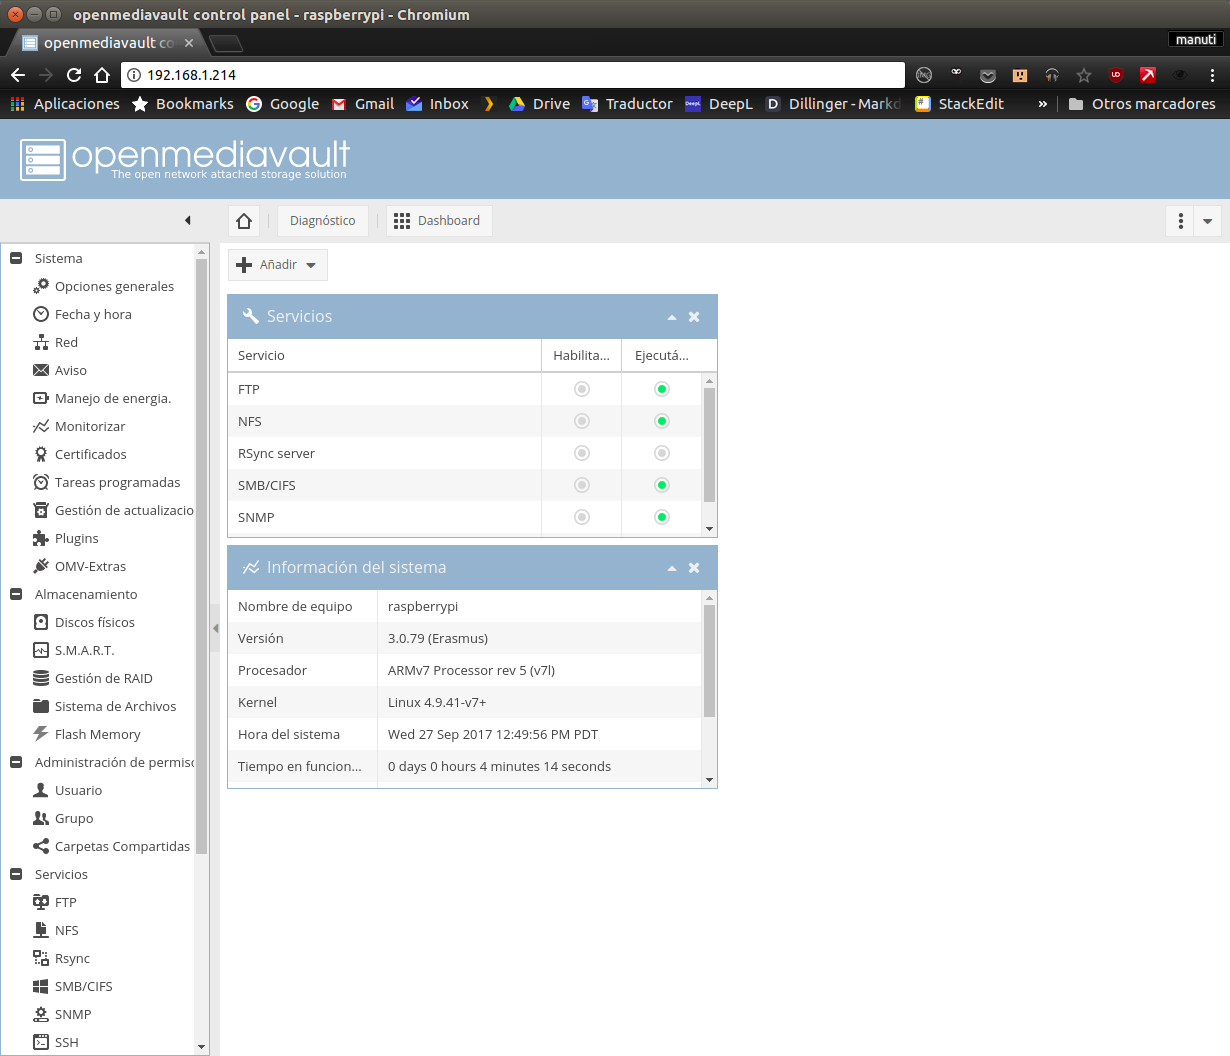This screenshot has height=1056, width=1230.
Task: Open the Gmail bookmark
Action: coord(363,104)
